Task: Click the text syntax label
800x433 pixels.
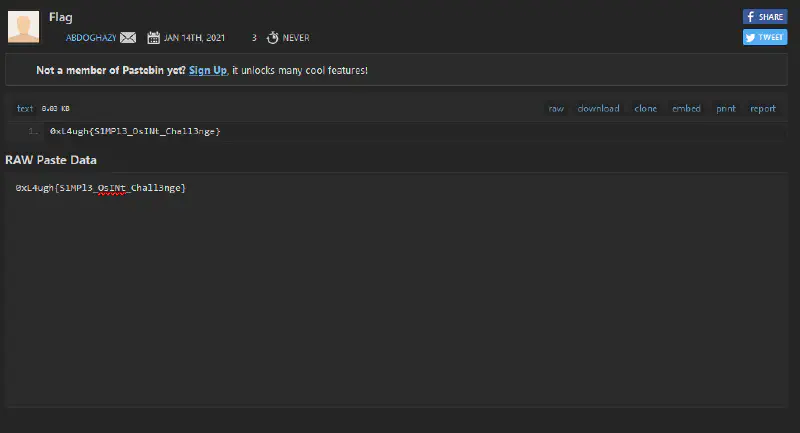Action: click(x=25, y=108)
